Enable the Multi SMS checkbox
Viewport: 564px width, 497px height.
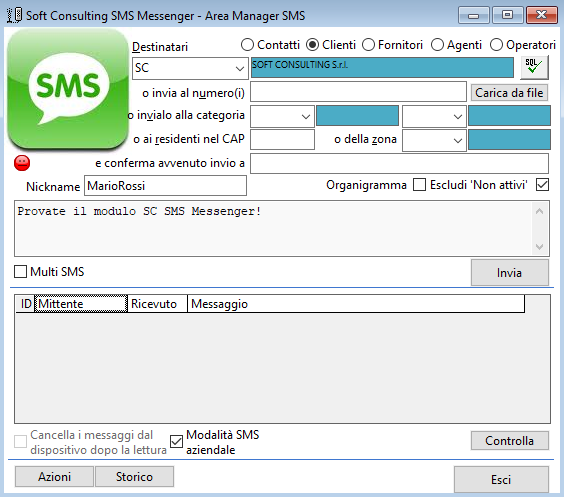21,272
